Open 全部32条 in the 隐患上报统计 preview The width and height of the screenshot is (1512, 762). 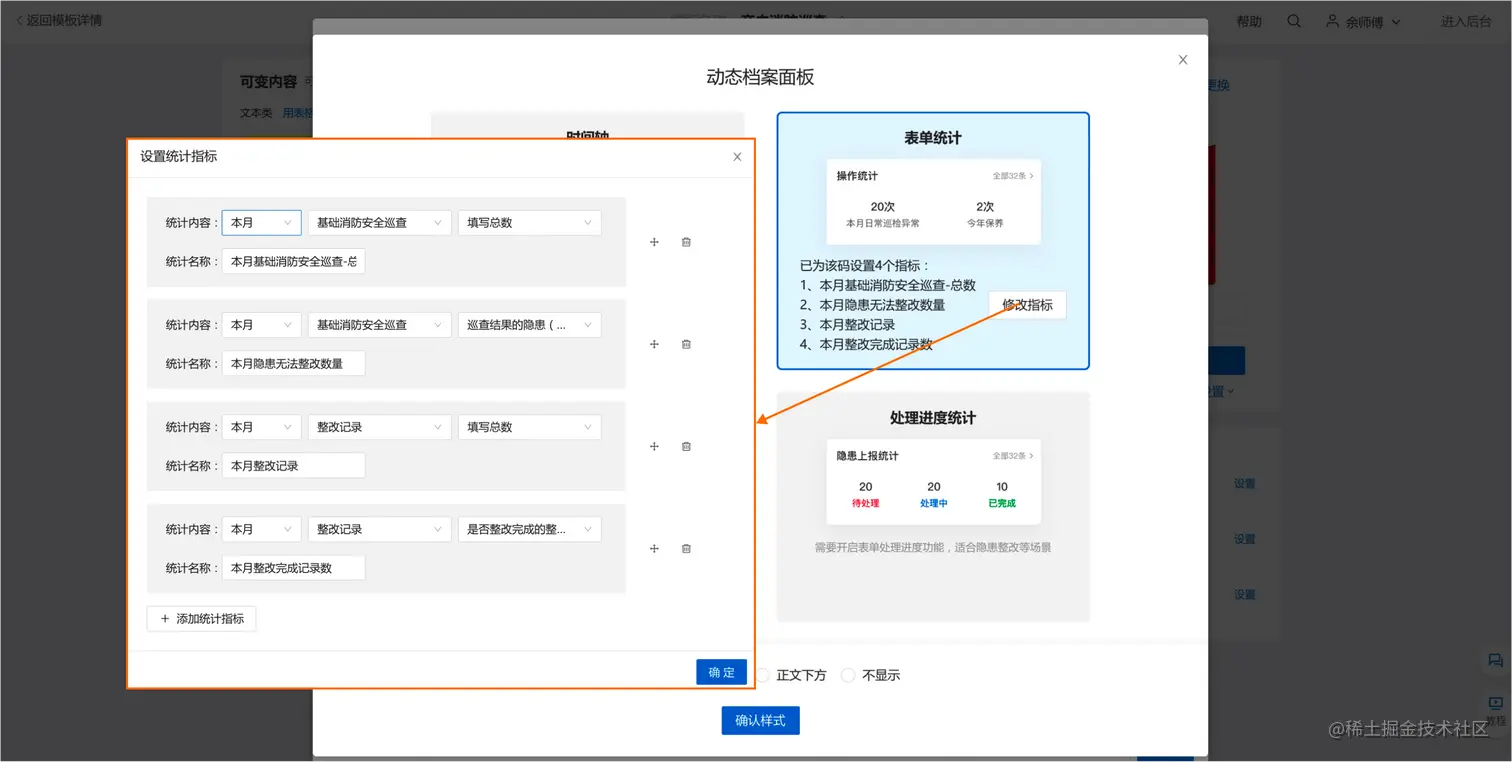1013,456
